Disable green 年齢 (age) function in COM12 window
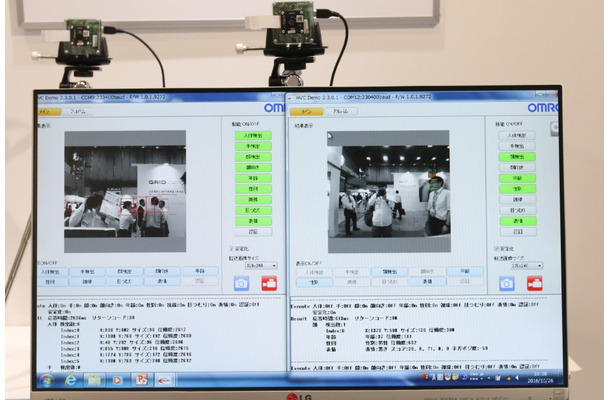 pyautogui.click(x=517, y=178)
